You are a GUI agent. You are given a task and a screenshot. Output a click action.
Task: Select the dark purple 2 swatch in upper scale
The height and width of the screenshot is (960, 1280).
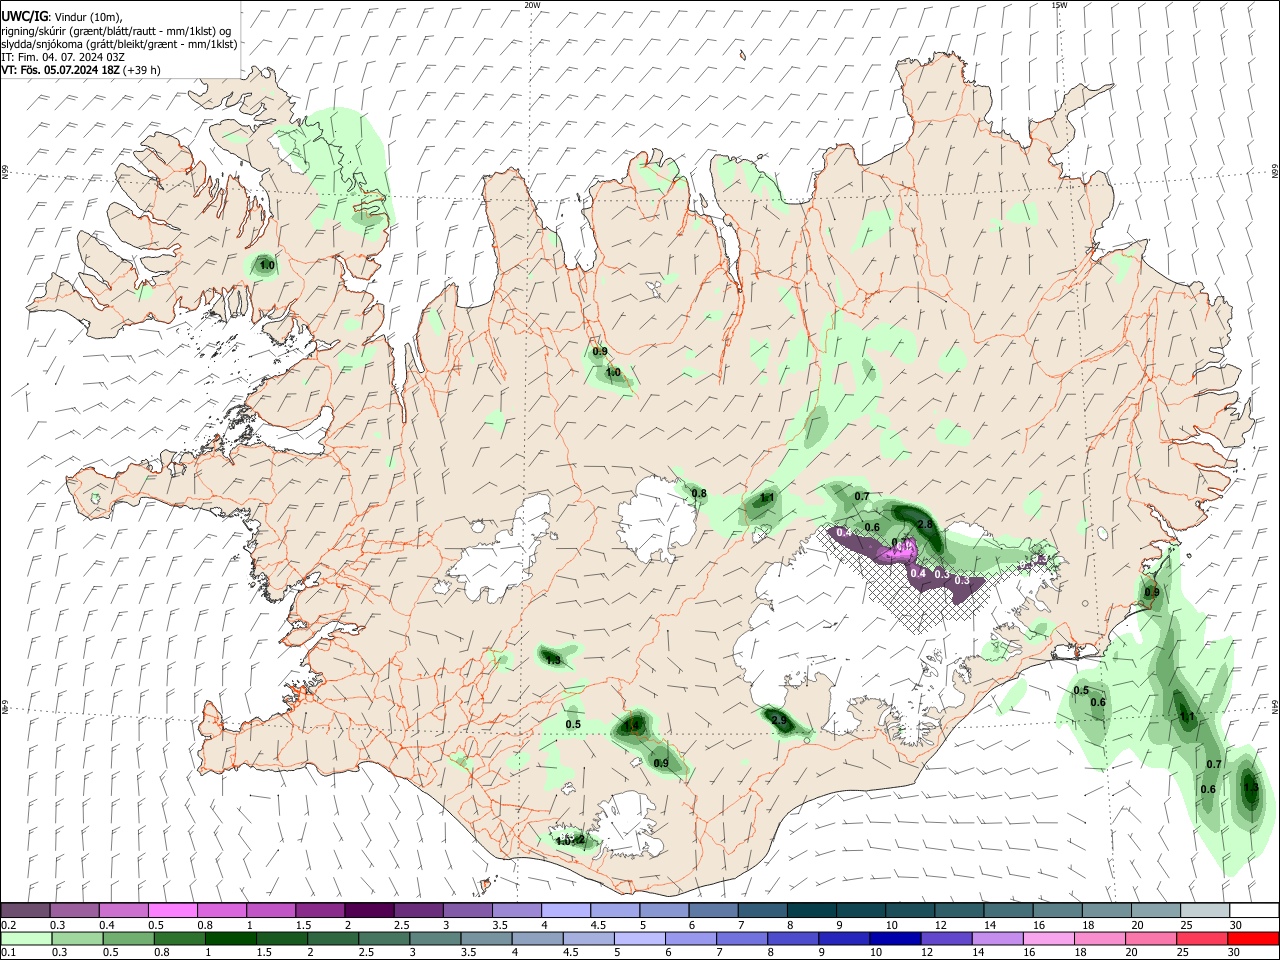click(x=367, y=910)
